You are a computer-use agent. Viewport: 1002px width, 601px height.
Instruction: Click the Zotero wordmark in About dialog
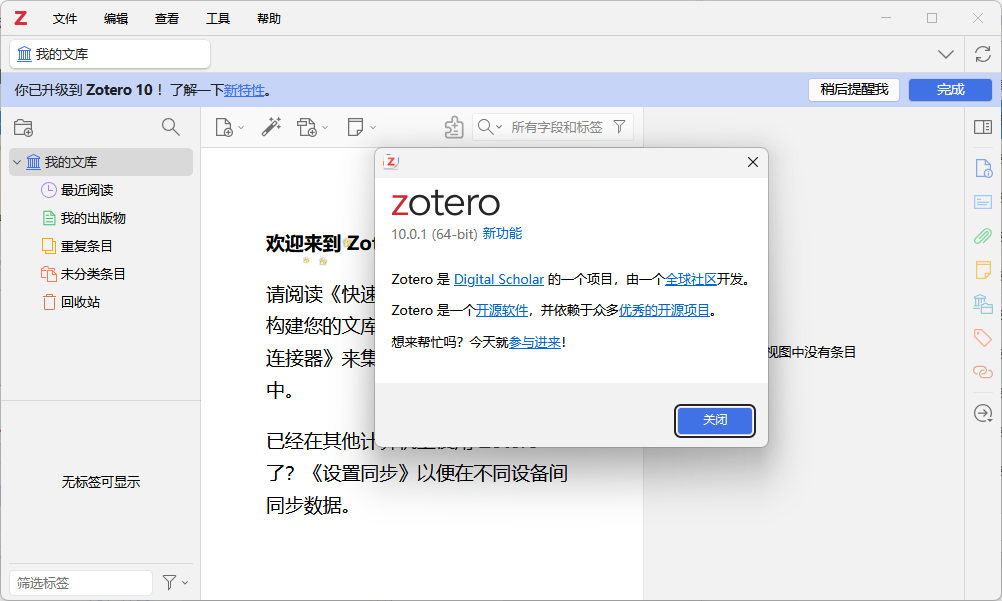(445, 204)
